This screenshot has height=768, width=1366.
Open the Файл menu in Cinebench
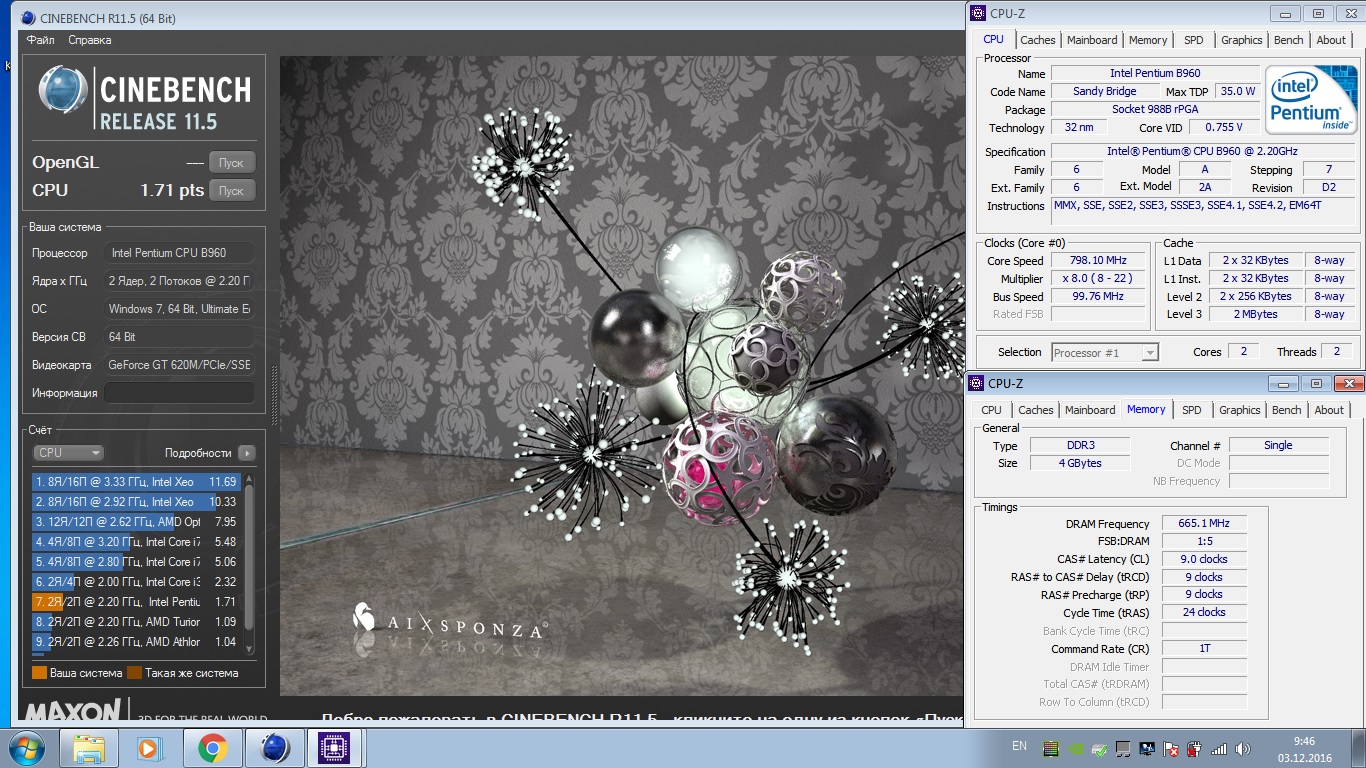[41, 40]
